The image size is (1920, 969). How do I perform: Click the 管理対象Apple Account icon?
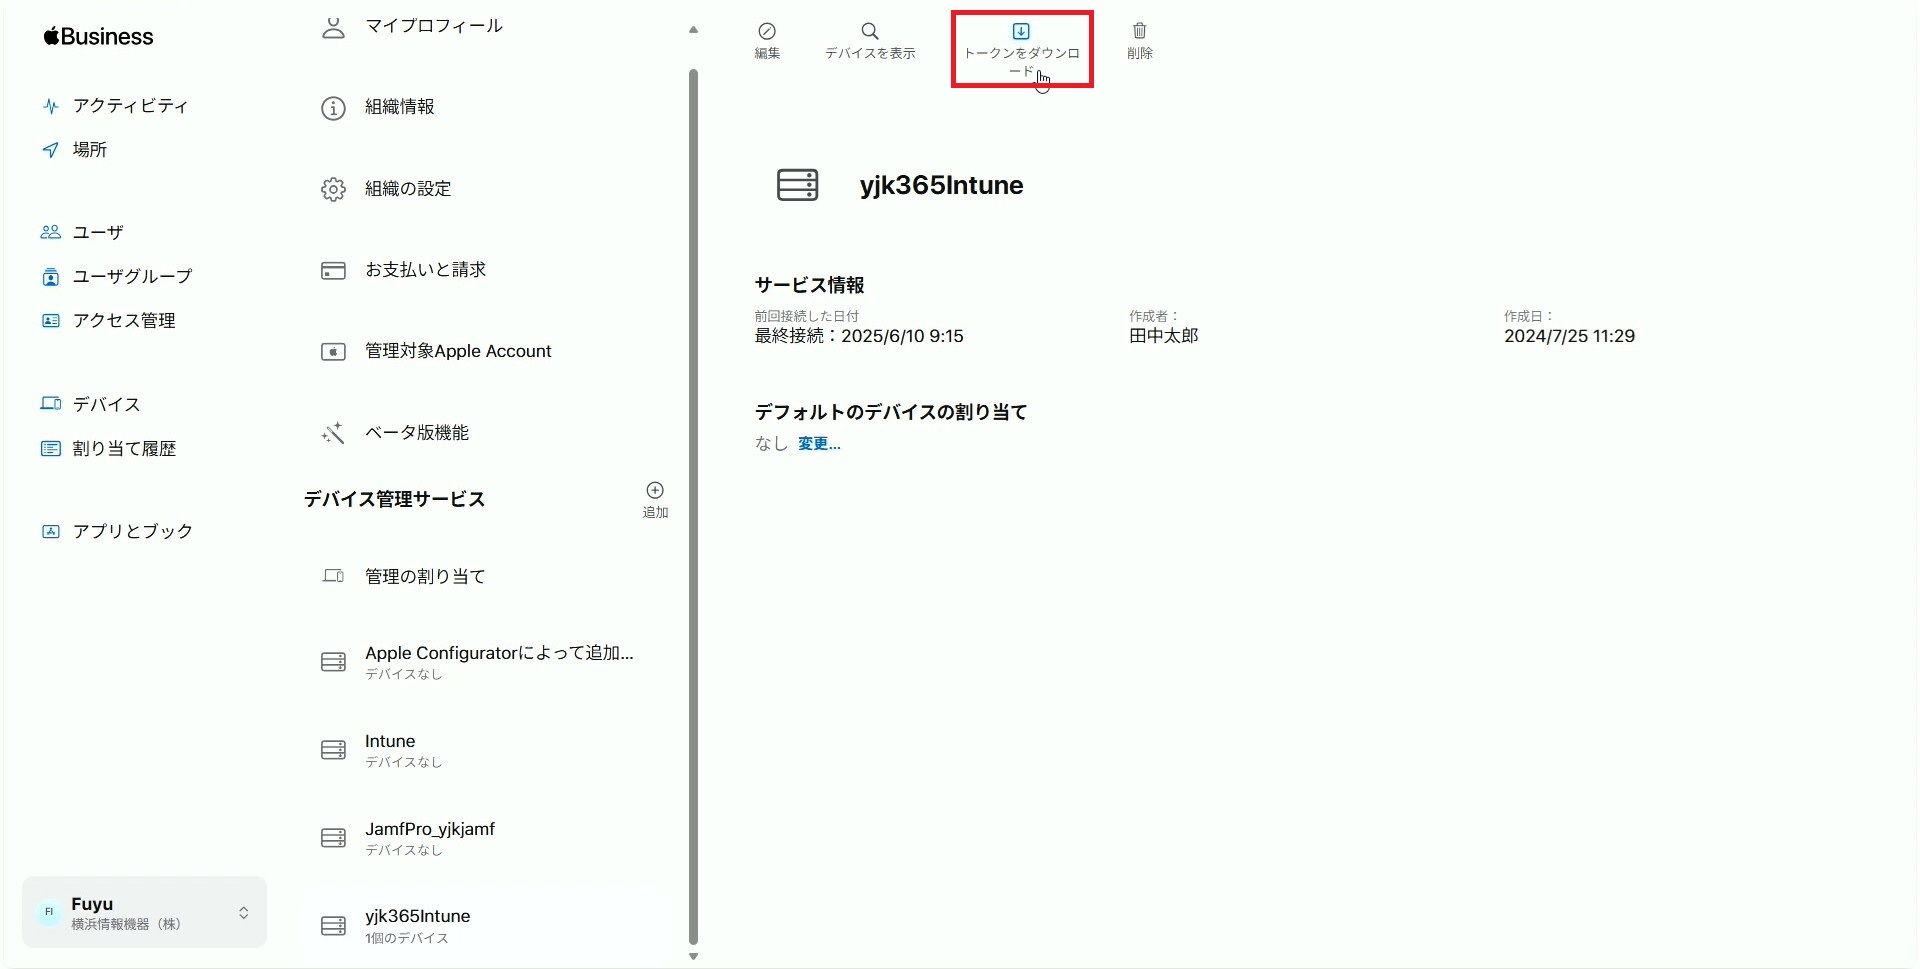coord(333,352)
